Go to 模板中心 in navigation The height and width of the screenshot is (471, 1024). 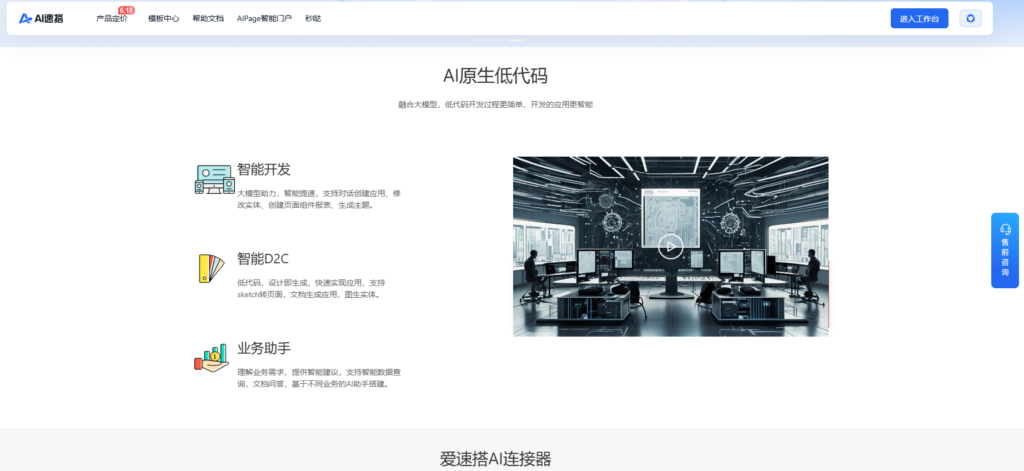163,19
